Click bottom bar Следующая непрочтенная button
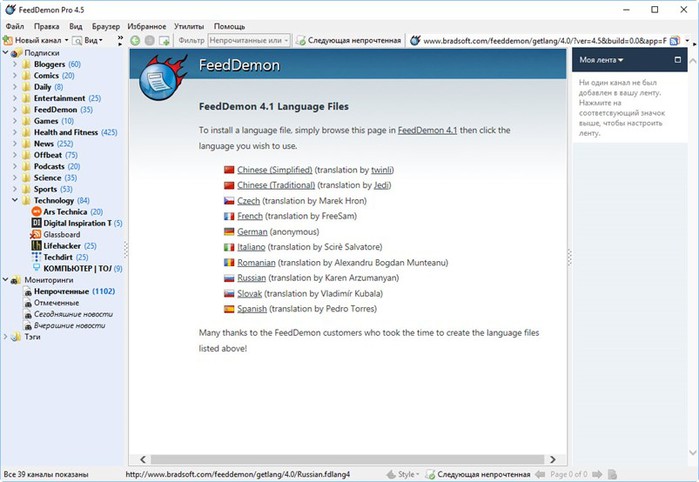The image size is (699, 482). click(478, 474)
